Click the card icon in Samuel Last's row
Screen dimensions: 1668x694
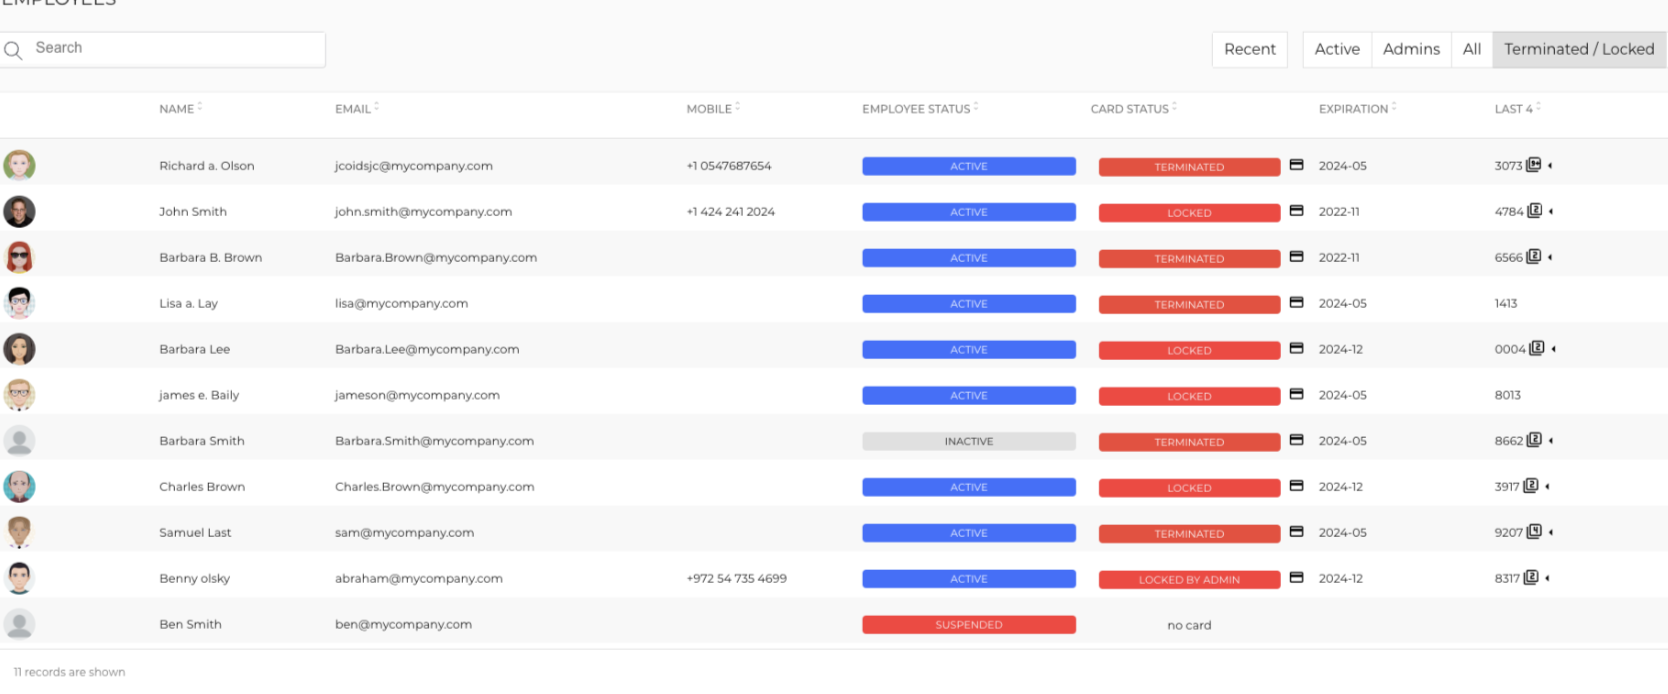(1296, 532)
